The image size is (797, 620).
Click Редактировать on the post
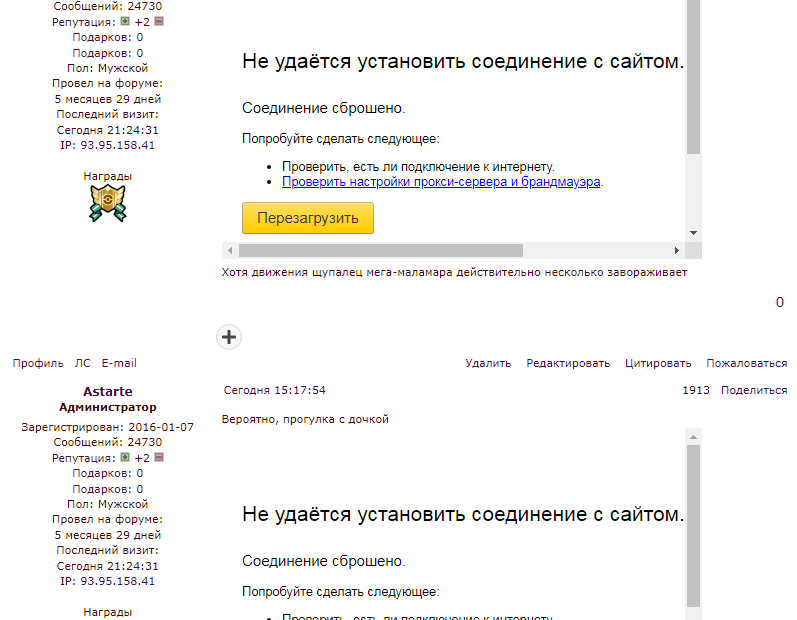click(568, 363)
